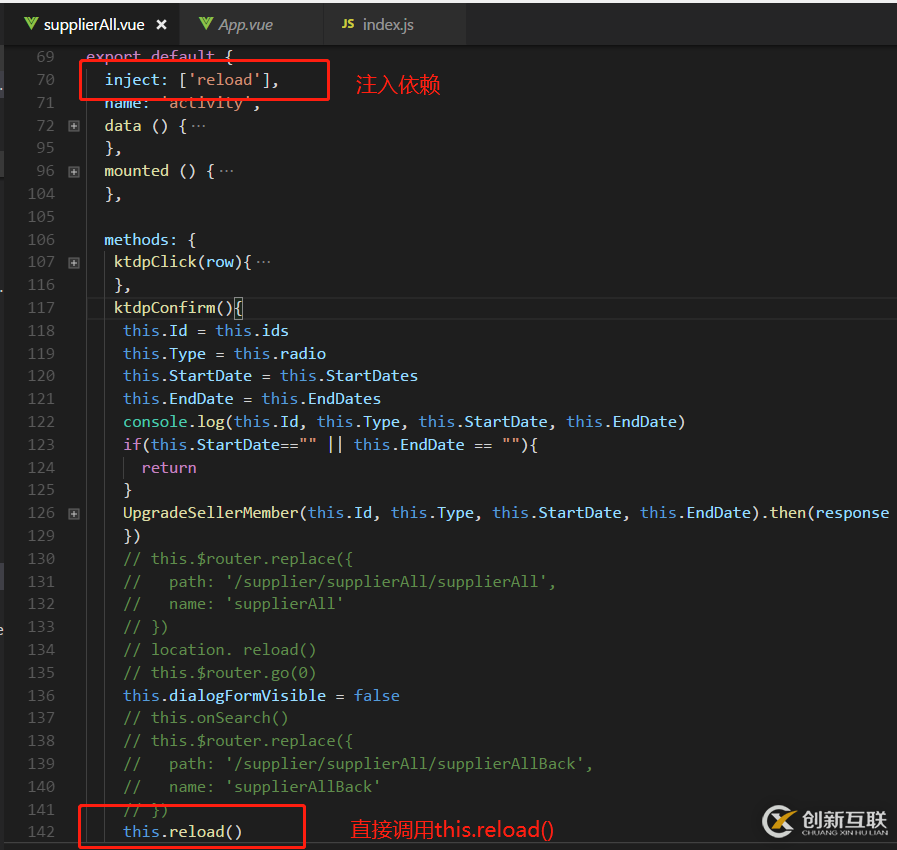Click this.Type = this.radio line
The image size is (897, 850).
224,353
